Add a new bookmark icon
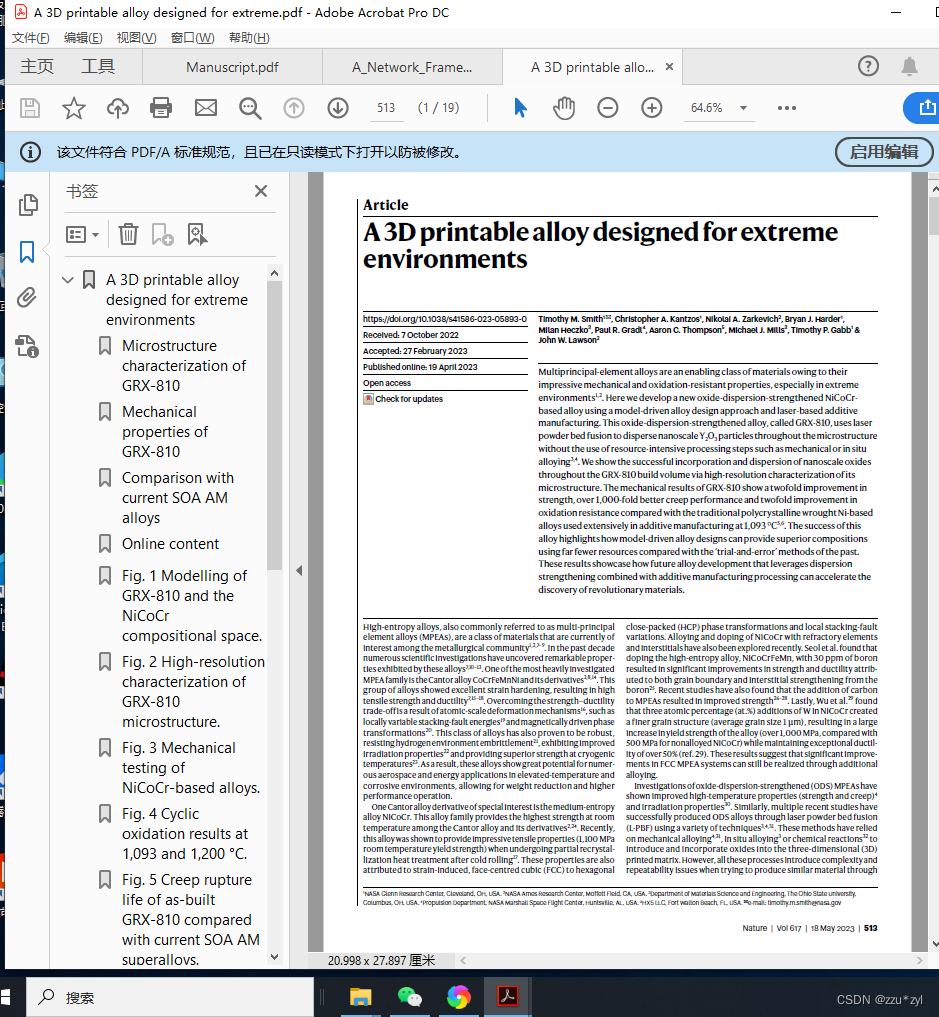This screenshot has height=1017, width=939. [162, 234]
